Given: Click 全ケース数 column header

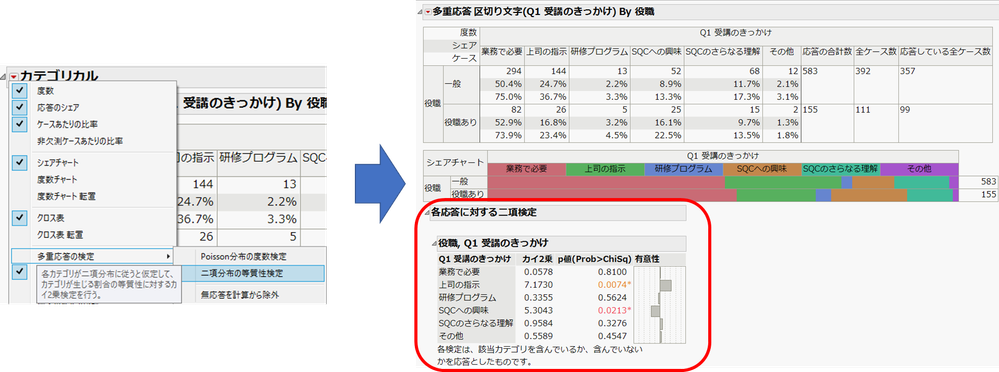Looking at the screenshot, I should [x=876, y=51].
